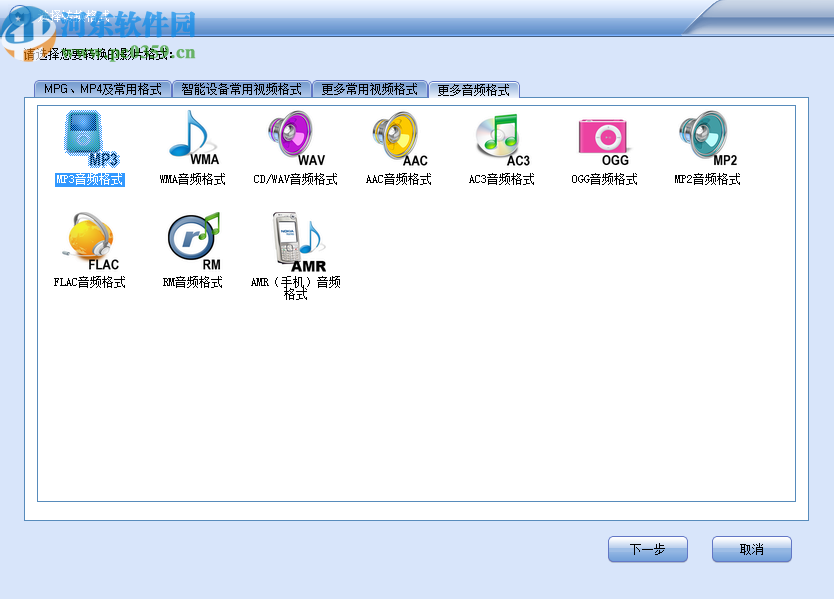Select the OGG audio format
The height and width of the screenshot is (599, 834).
pyautogui.click(x=602, y=135)
